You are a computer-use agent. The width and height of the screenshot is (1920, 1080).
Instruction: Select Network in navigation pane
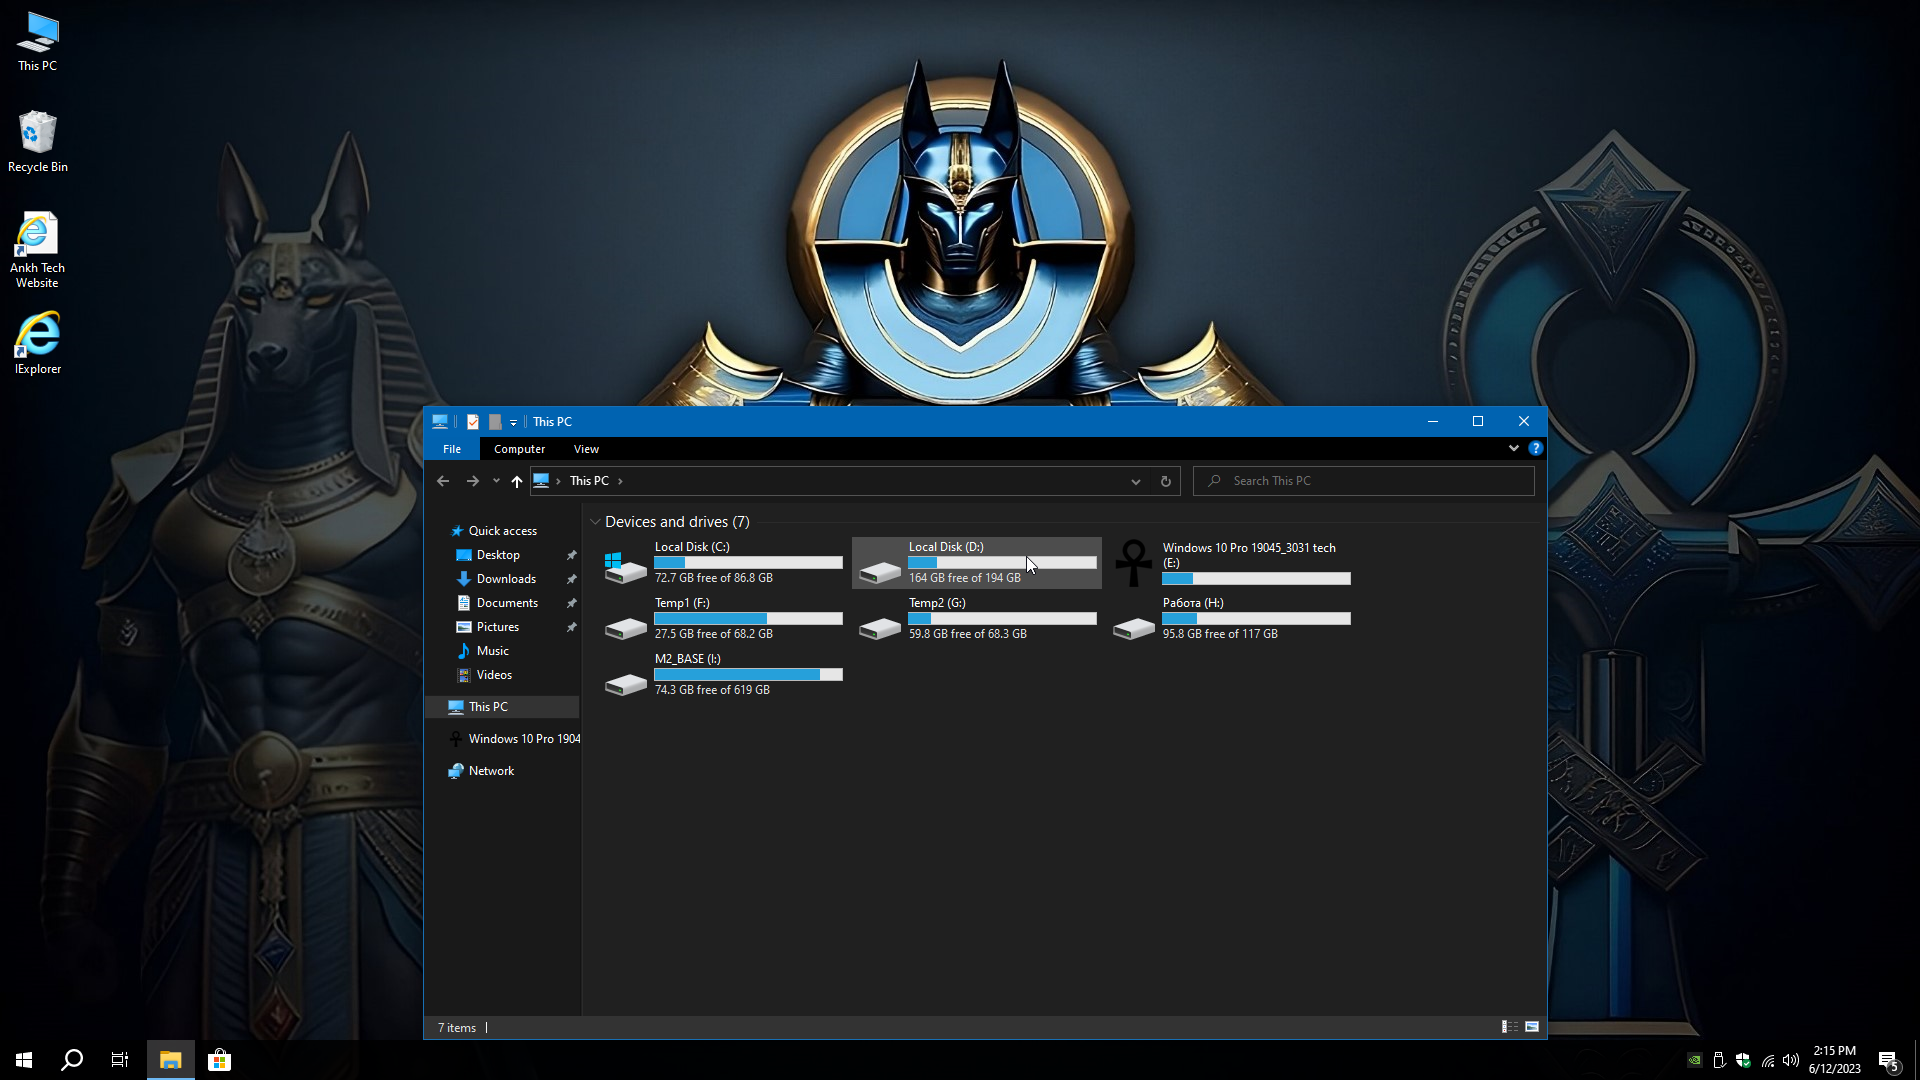tap(491, 771)
